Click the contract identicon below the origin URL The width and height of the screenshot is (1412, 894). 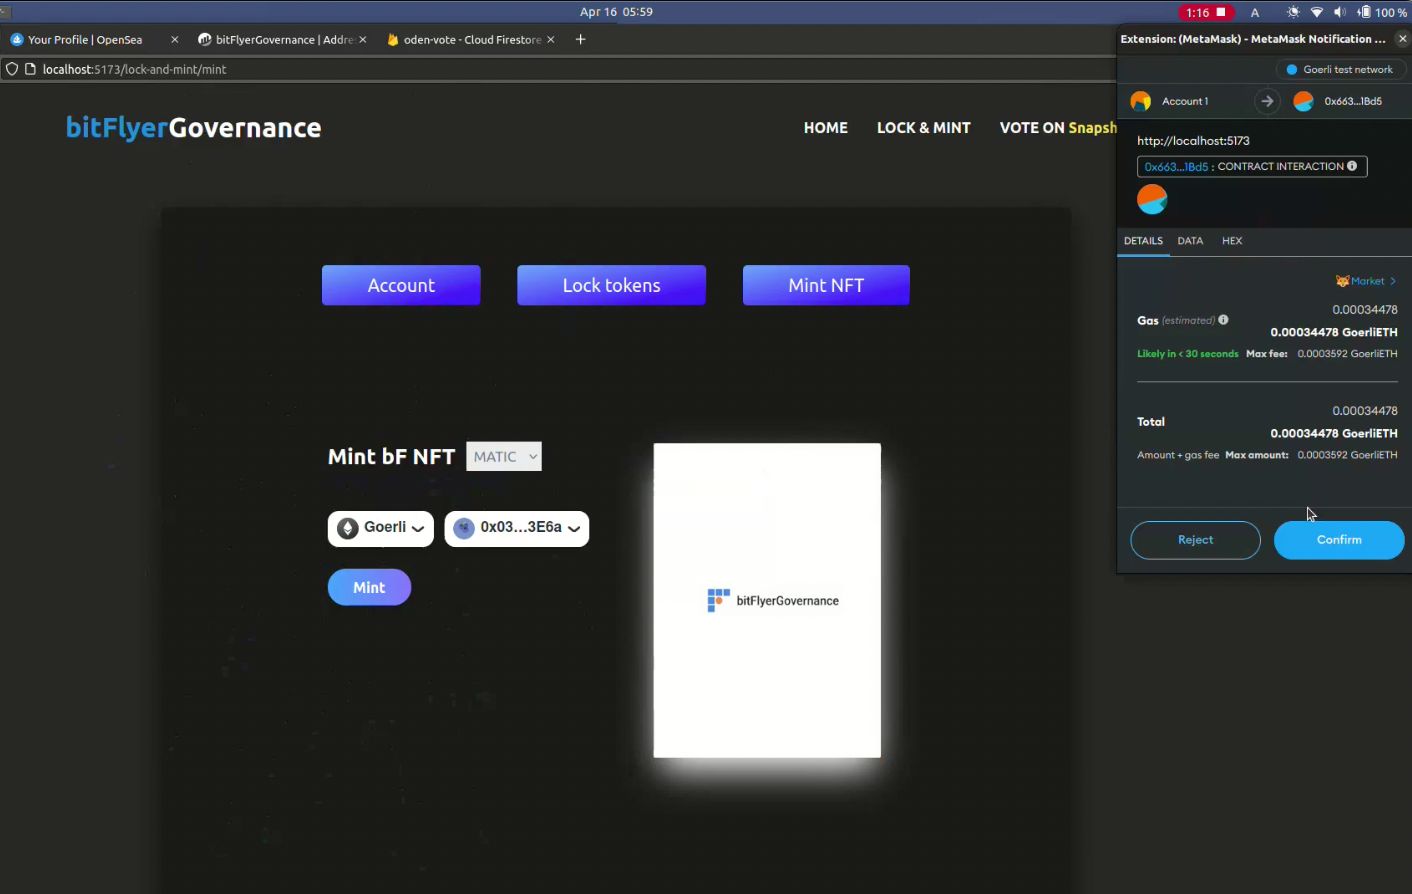1152,199
